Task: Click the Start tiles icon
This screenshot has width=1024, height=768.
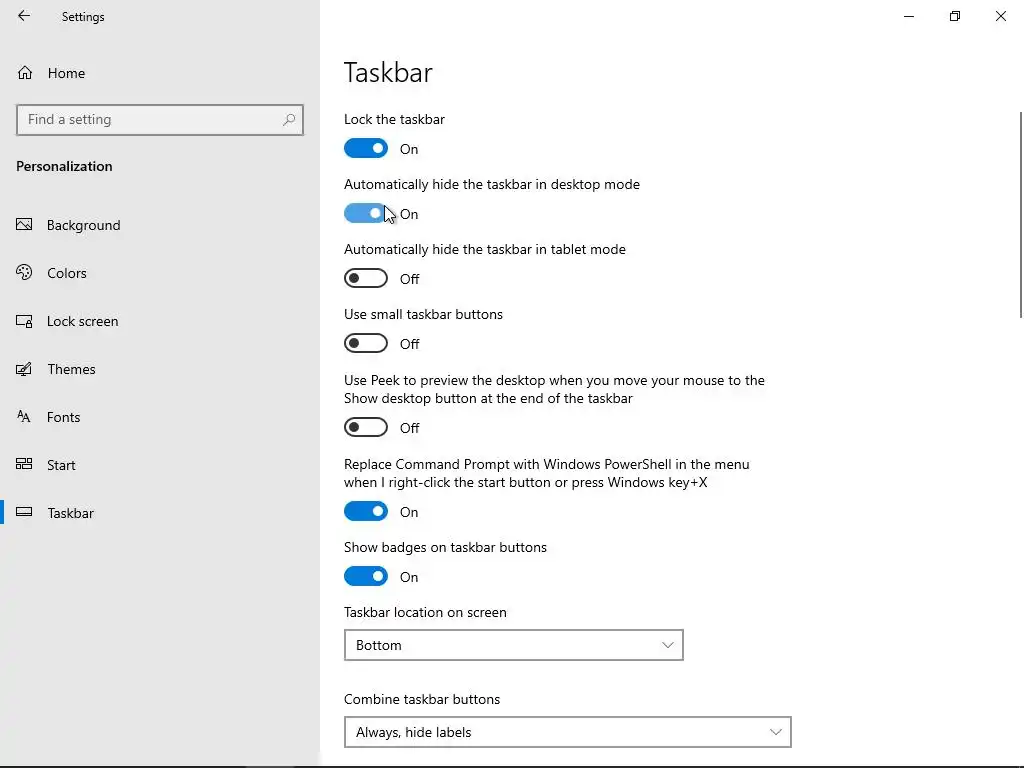Action: pyautogui.click(x=25, y=465)
